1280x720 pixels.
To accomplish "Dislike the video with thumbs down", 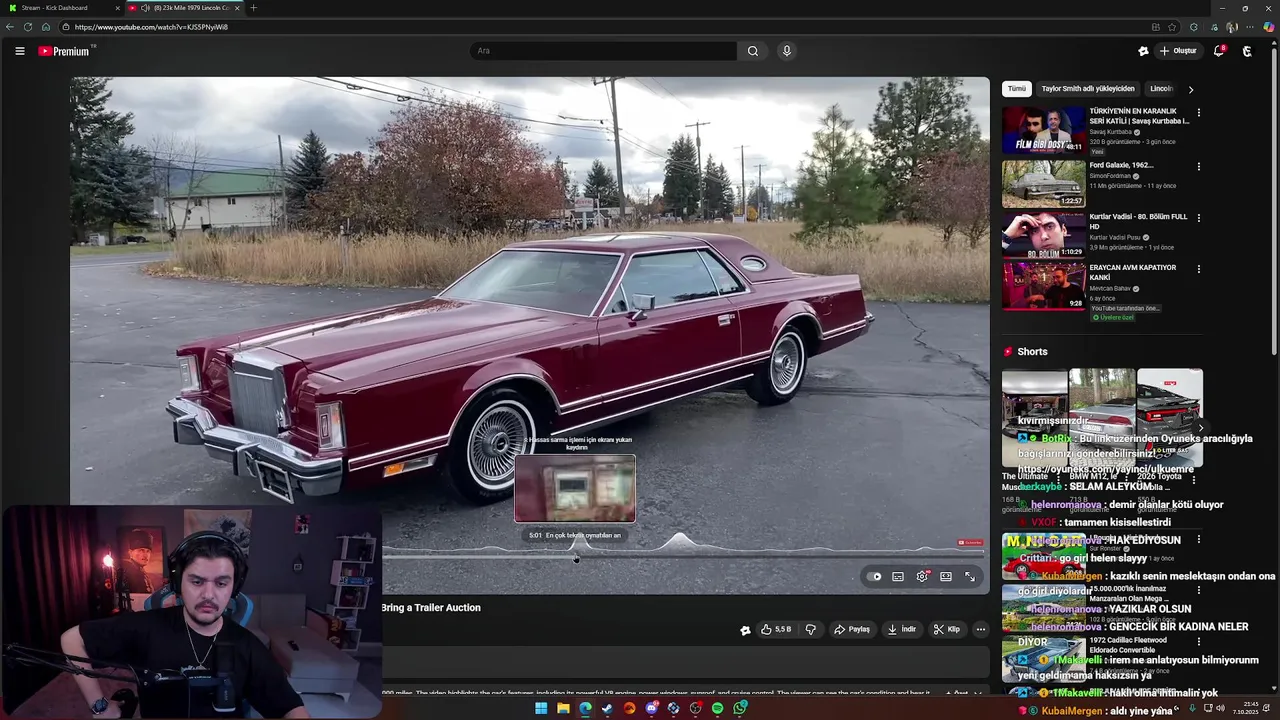I will (x=811, y=630).
